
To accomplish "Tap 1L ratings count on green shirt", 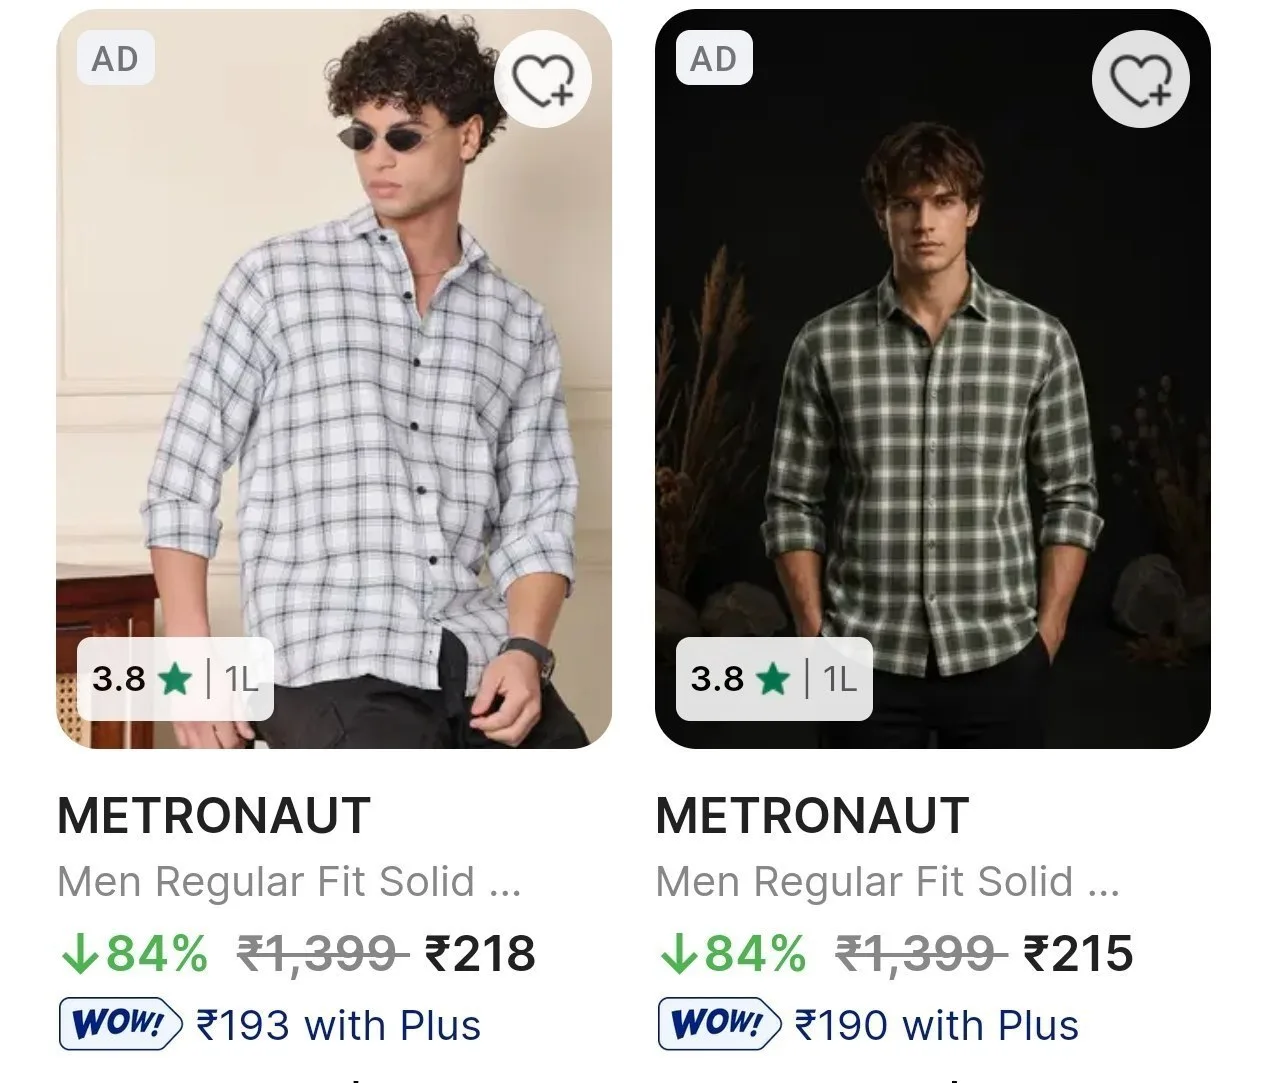I will click(x=840, y=680).
